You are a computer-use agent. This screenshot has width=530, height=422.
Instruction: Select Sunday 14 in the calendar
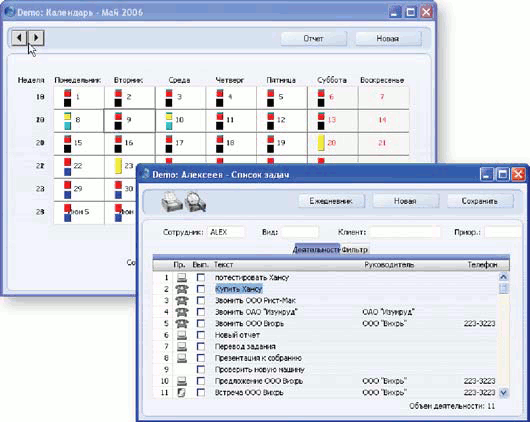(x=383, y=120)
